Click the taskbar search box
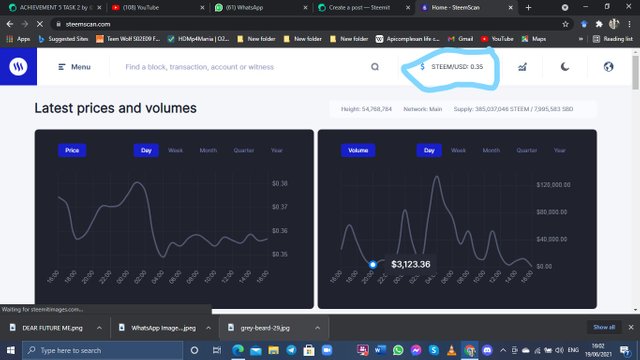The image size is (640, 360). pos(102,350)
